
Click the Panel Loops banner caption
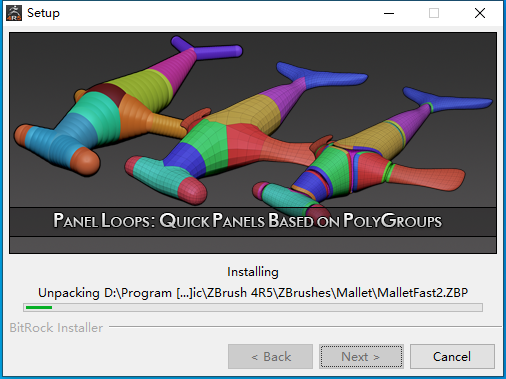coord(247,221)
